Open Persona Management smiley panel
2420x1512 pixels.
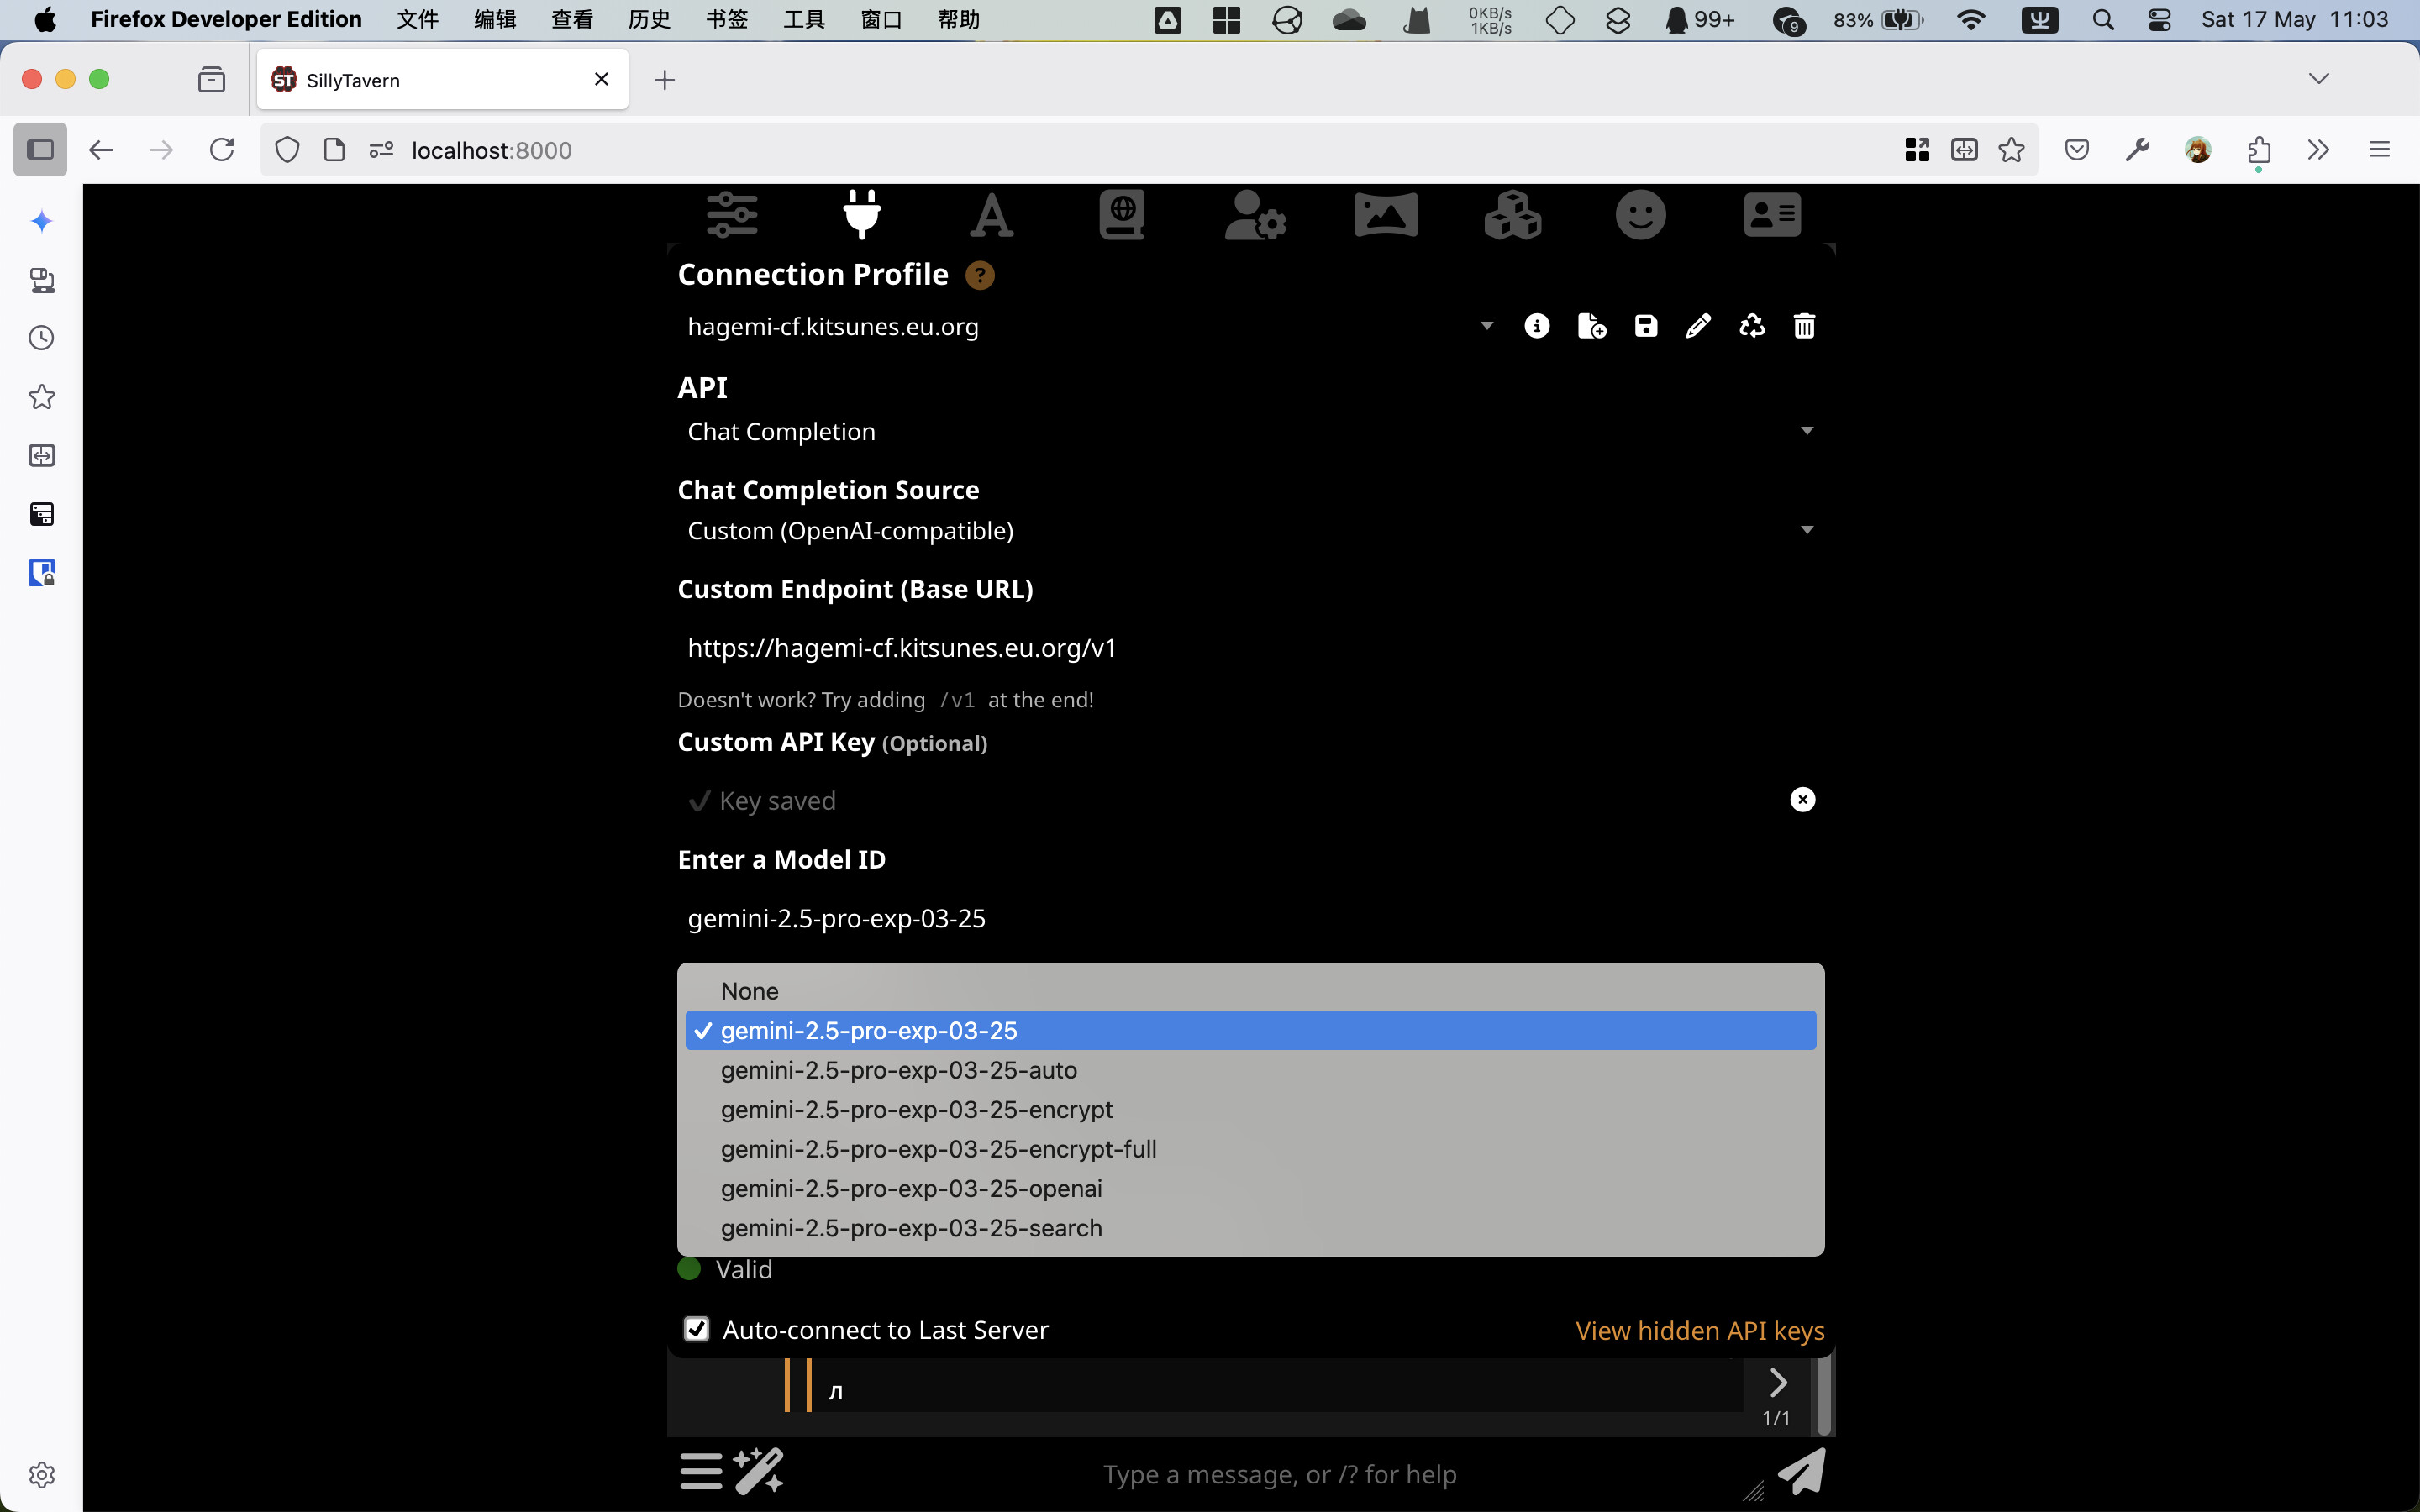pos(1640,214)
